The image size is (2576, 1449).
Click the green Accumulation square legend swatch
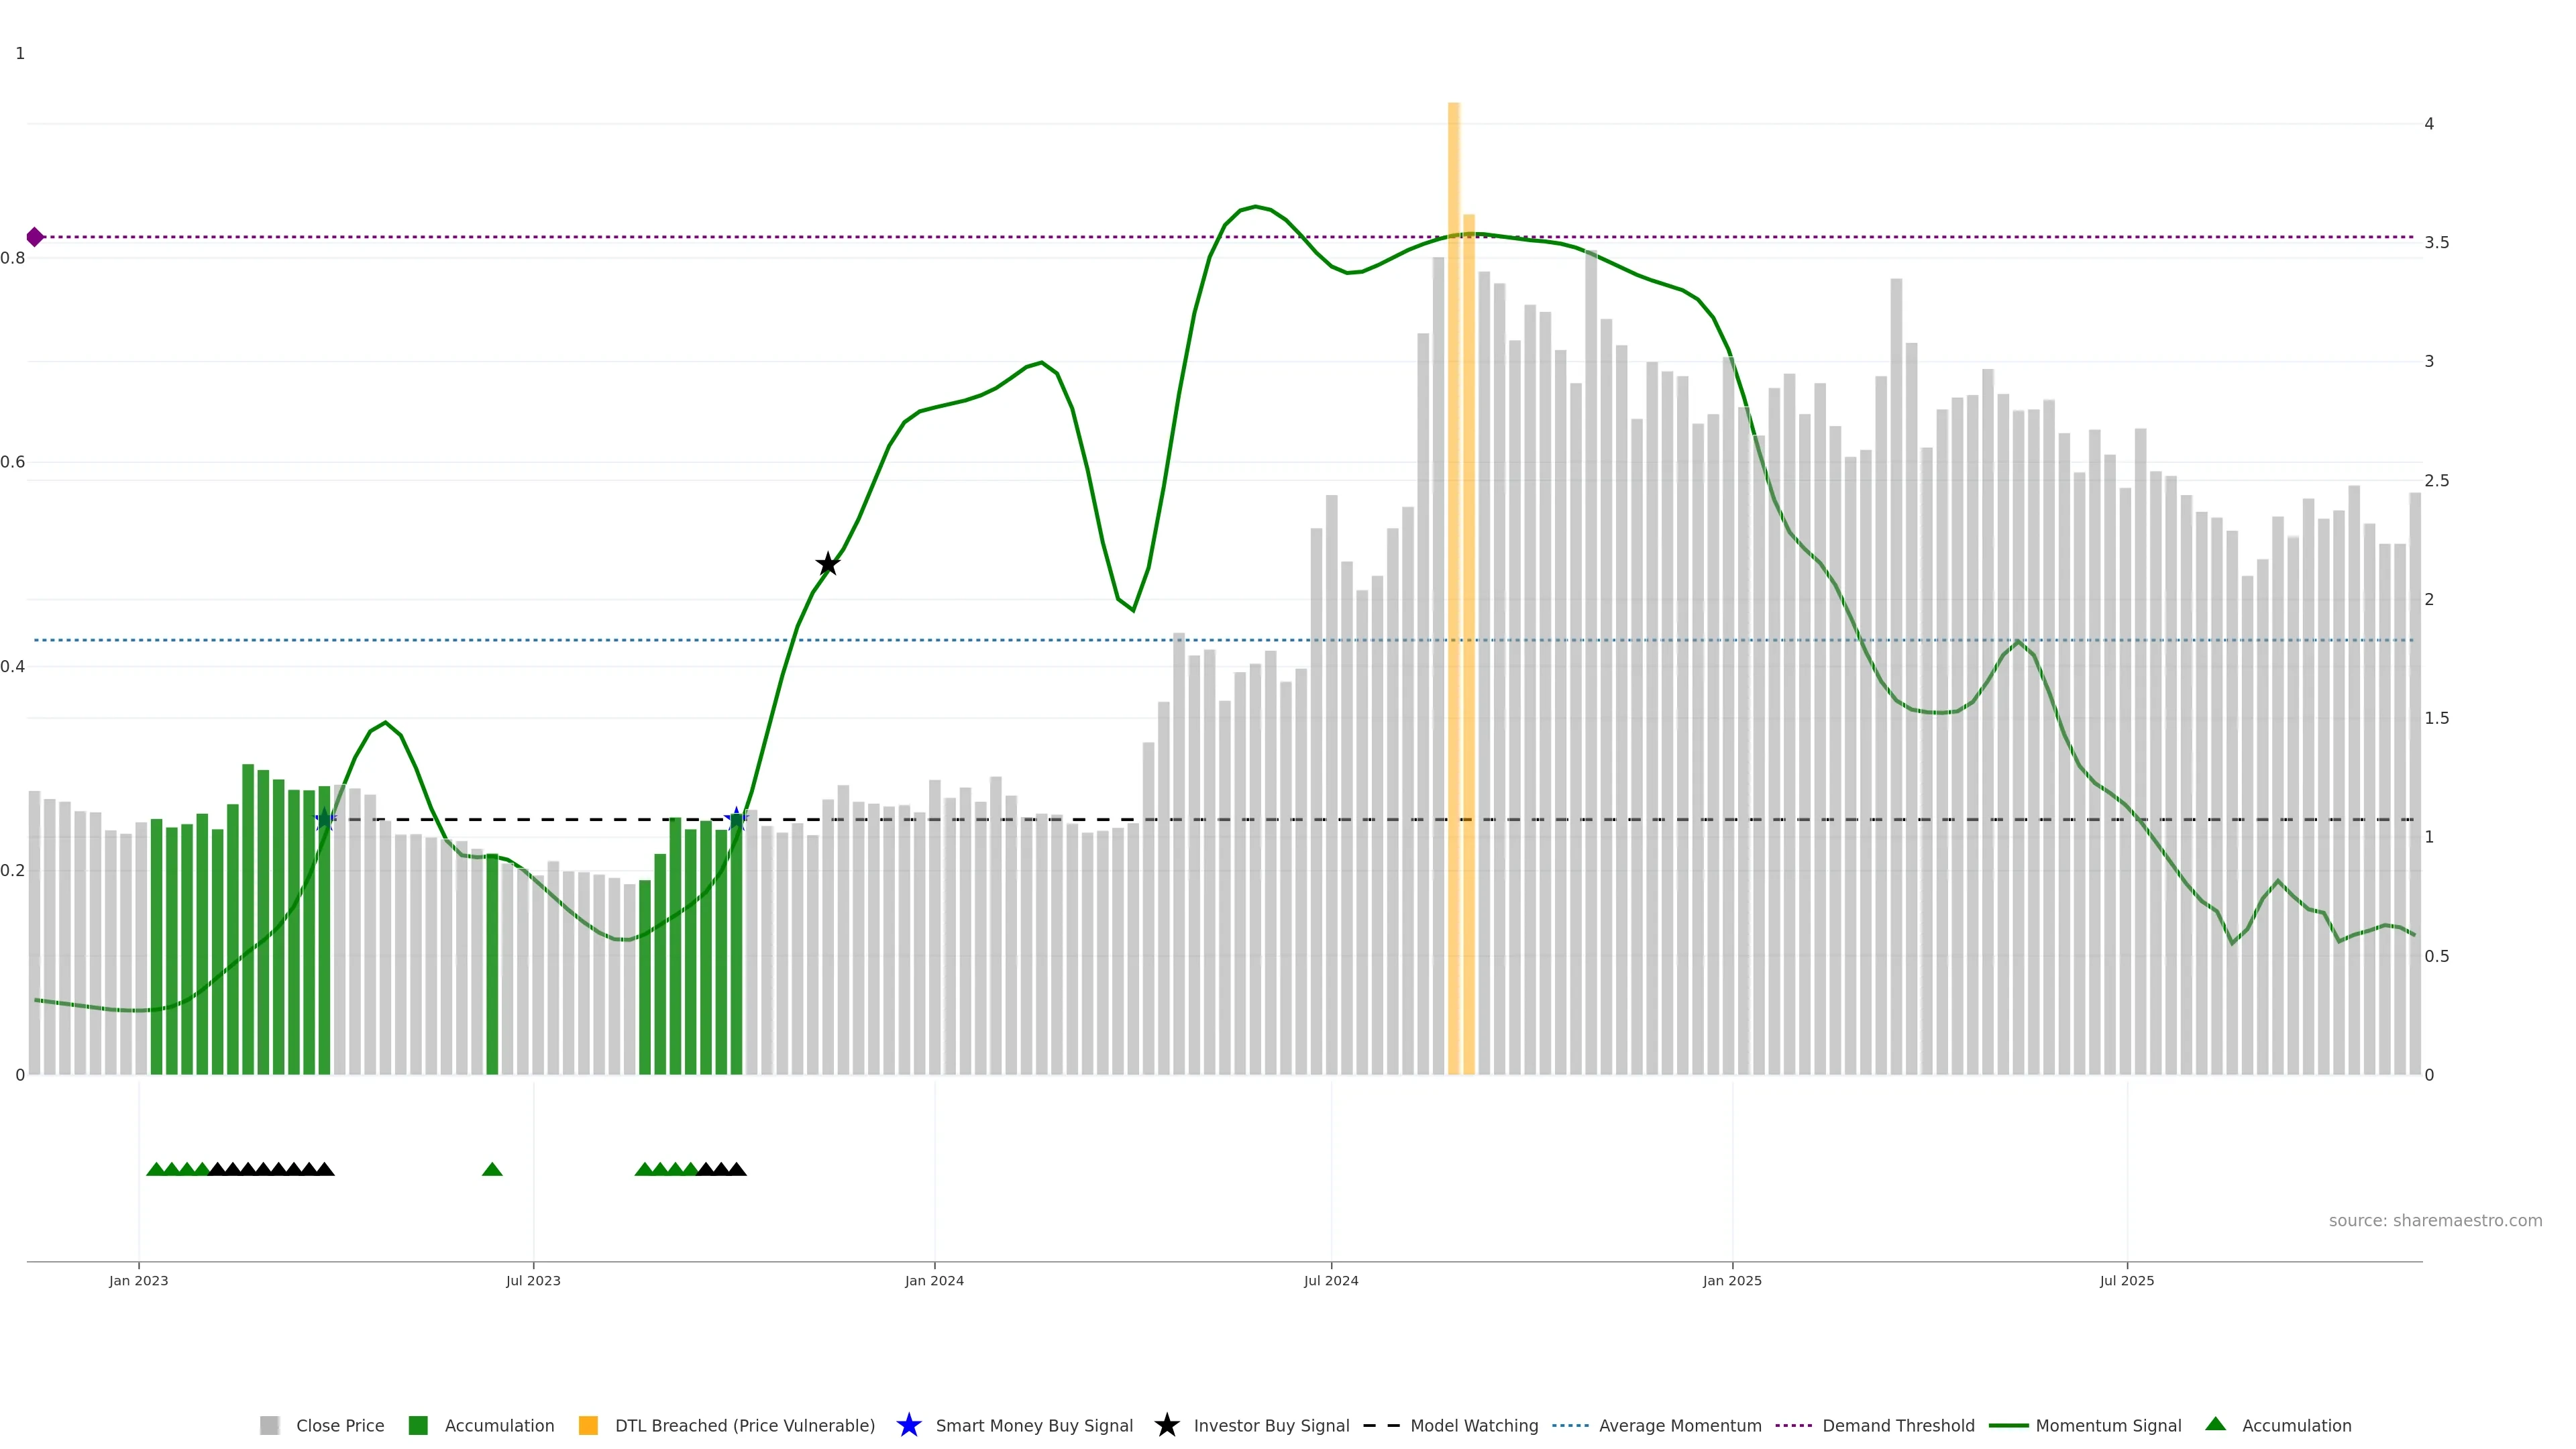point(418,1425)
